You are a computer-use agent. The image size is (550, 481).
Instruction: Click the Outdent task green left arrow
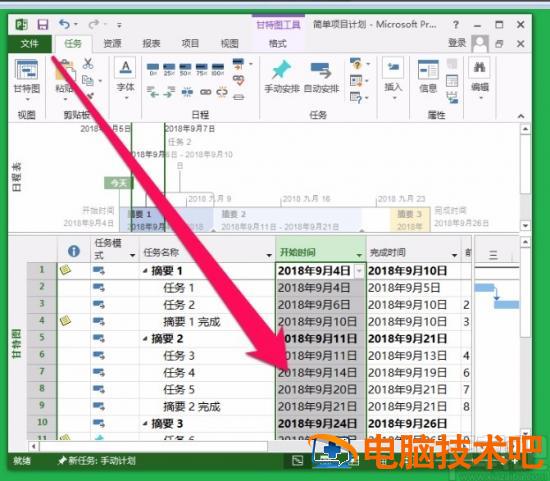click(x=153, y=92)
